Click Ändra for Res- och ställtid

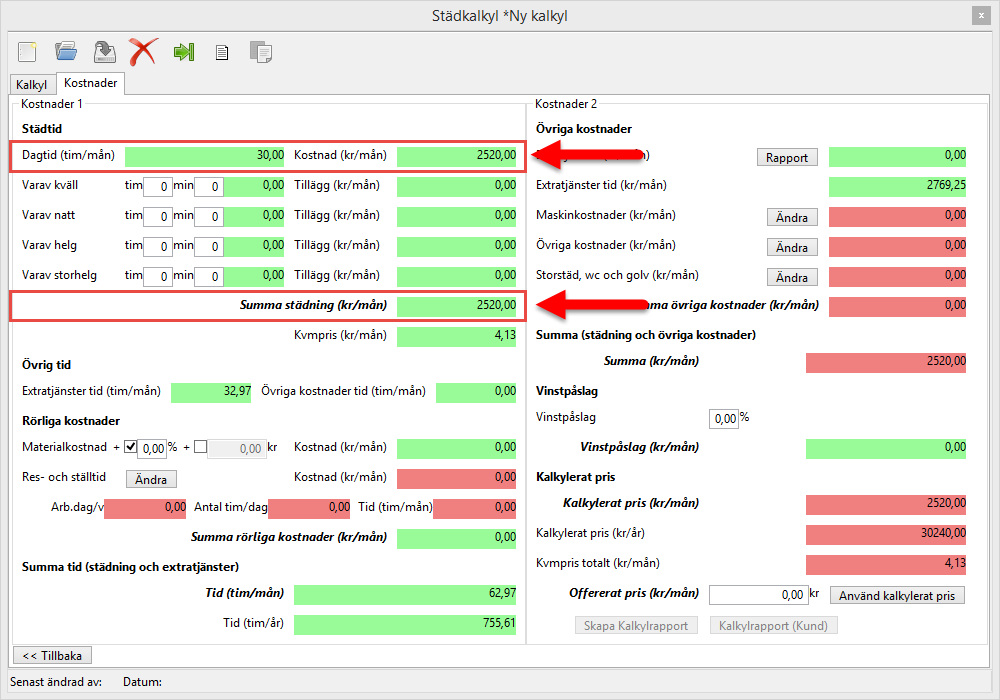[x=151, y=479]
